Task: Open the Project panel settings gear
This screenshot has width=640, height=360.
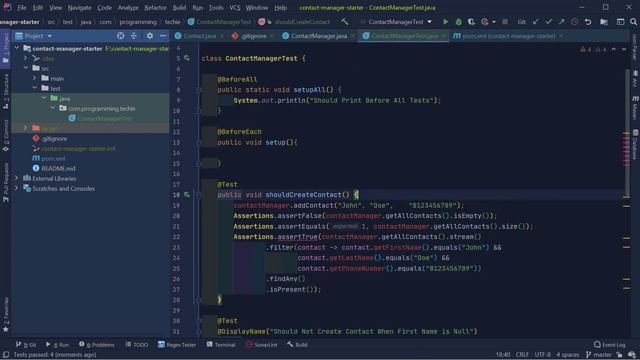Action: (150, 36)
